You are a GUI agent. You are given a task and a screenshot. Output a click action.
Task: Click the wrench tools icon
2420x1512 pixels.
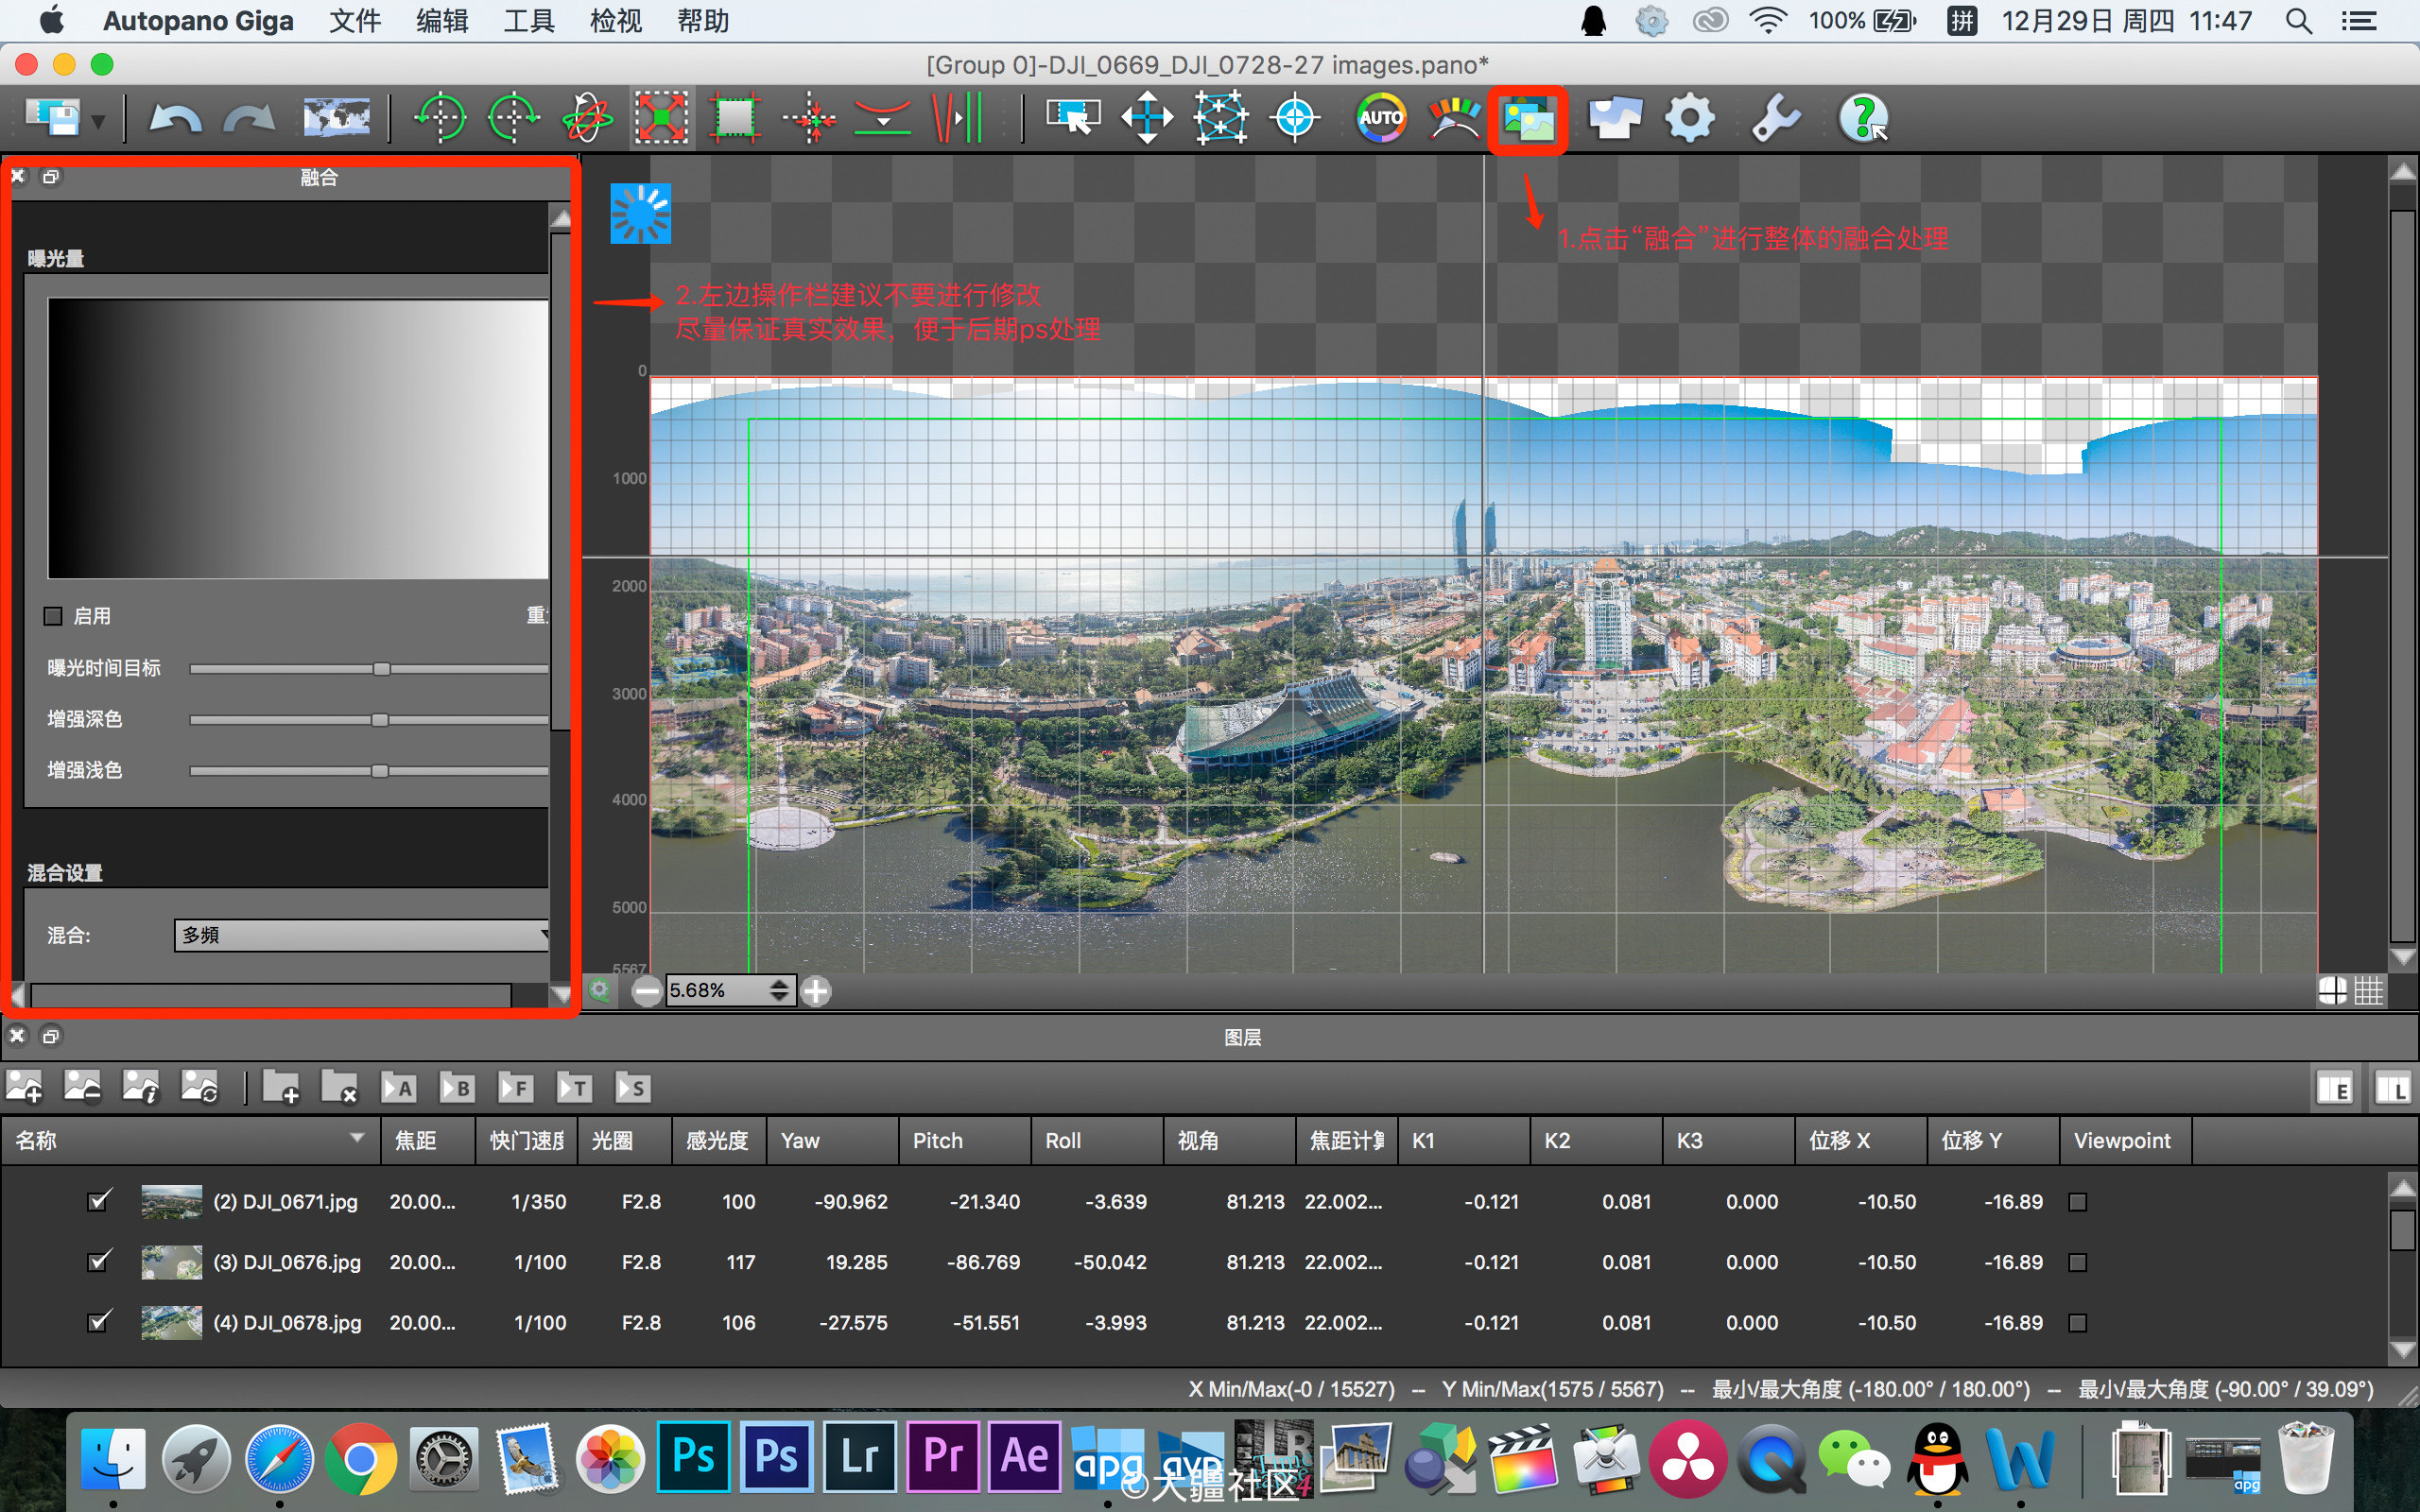coord(1776,118)
